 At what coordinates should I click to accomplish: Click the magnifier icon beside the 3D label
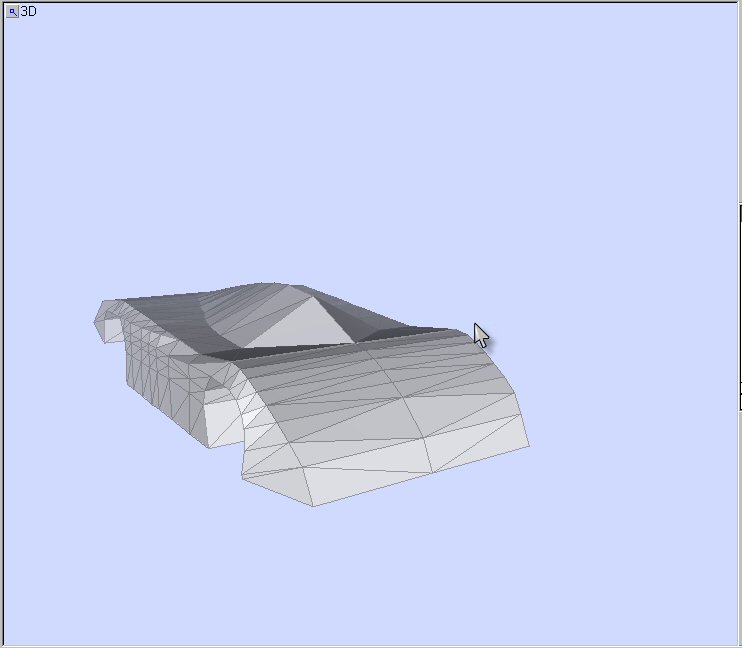[12, 12]
